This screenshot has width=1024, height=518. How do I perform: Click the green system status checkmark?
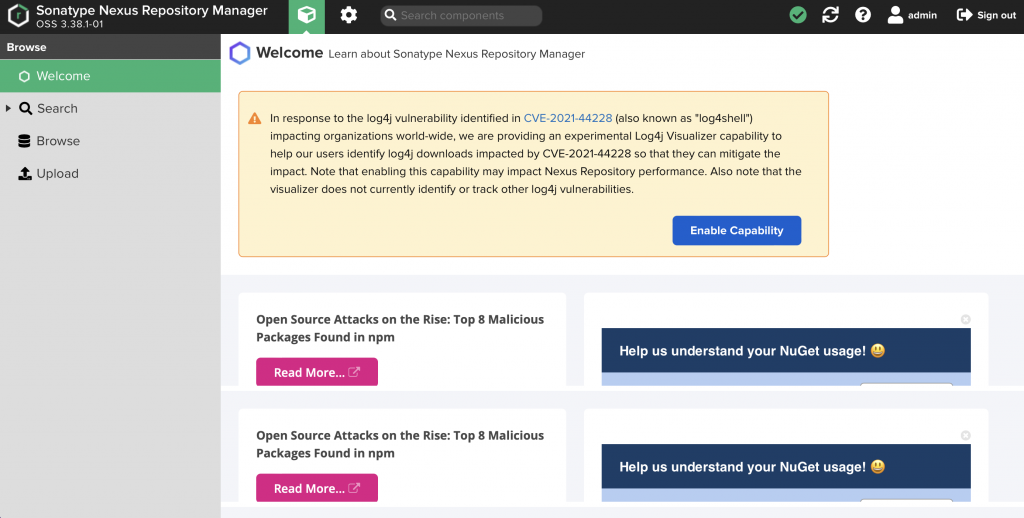(x=797, y=16)
